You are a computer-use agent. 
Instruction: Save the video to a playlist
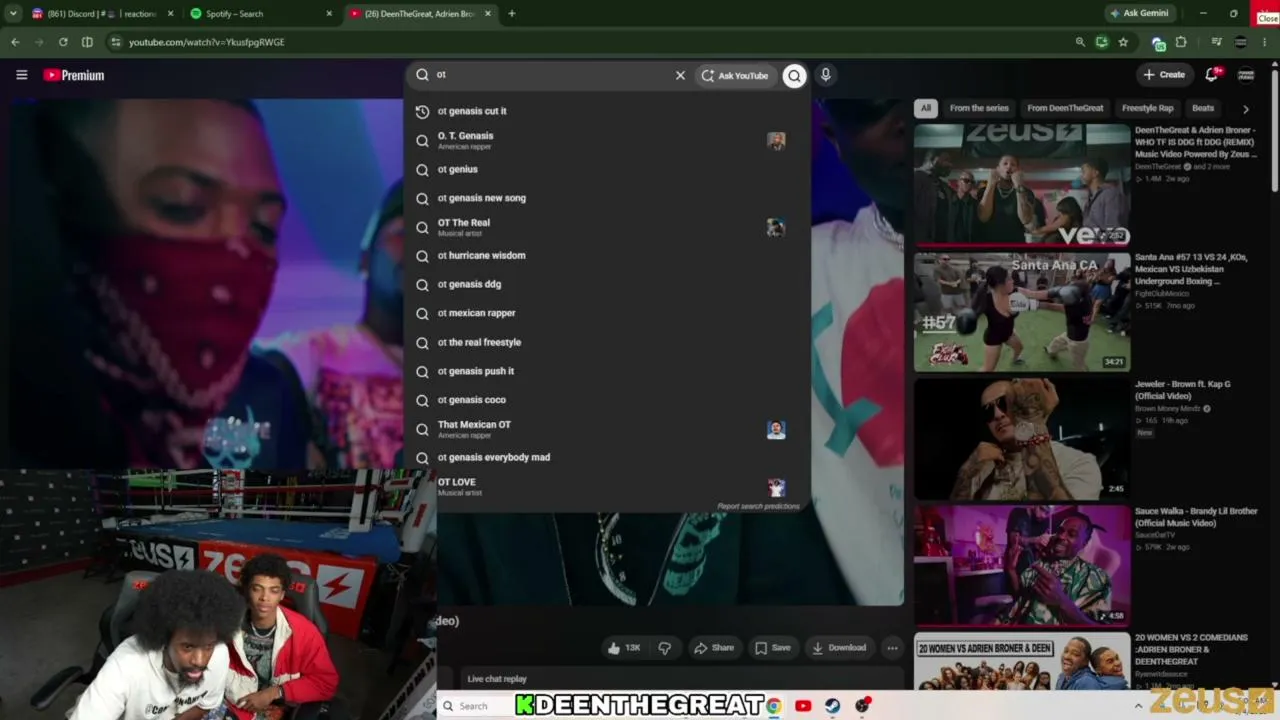tap(772, 648)
